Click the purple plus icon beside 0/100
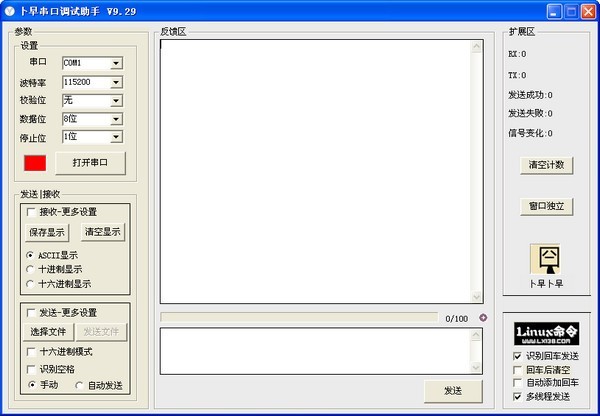600x416 pixels. pos(483,318)
